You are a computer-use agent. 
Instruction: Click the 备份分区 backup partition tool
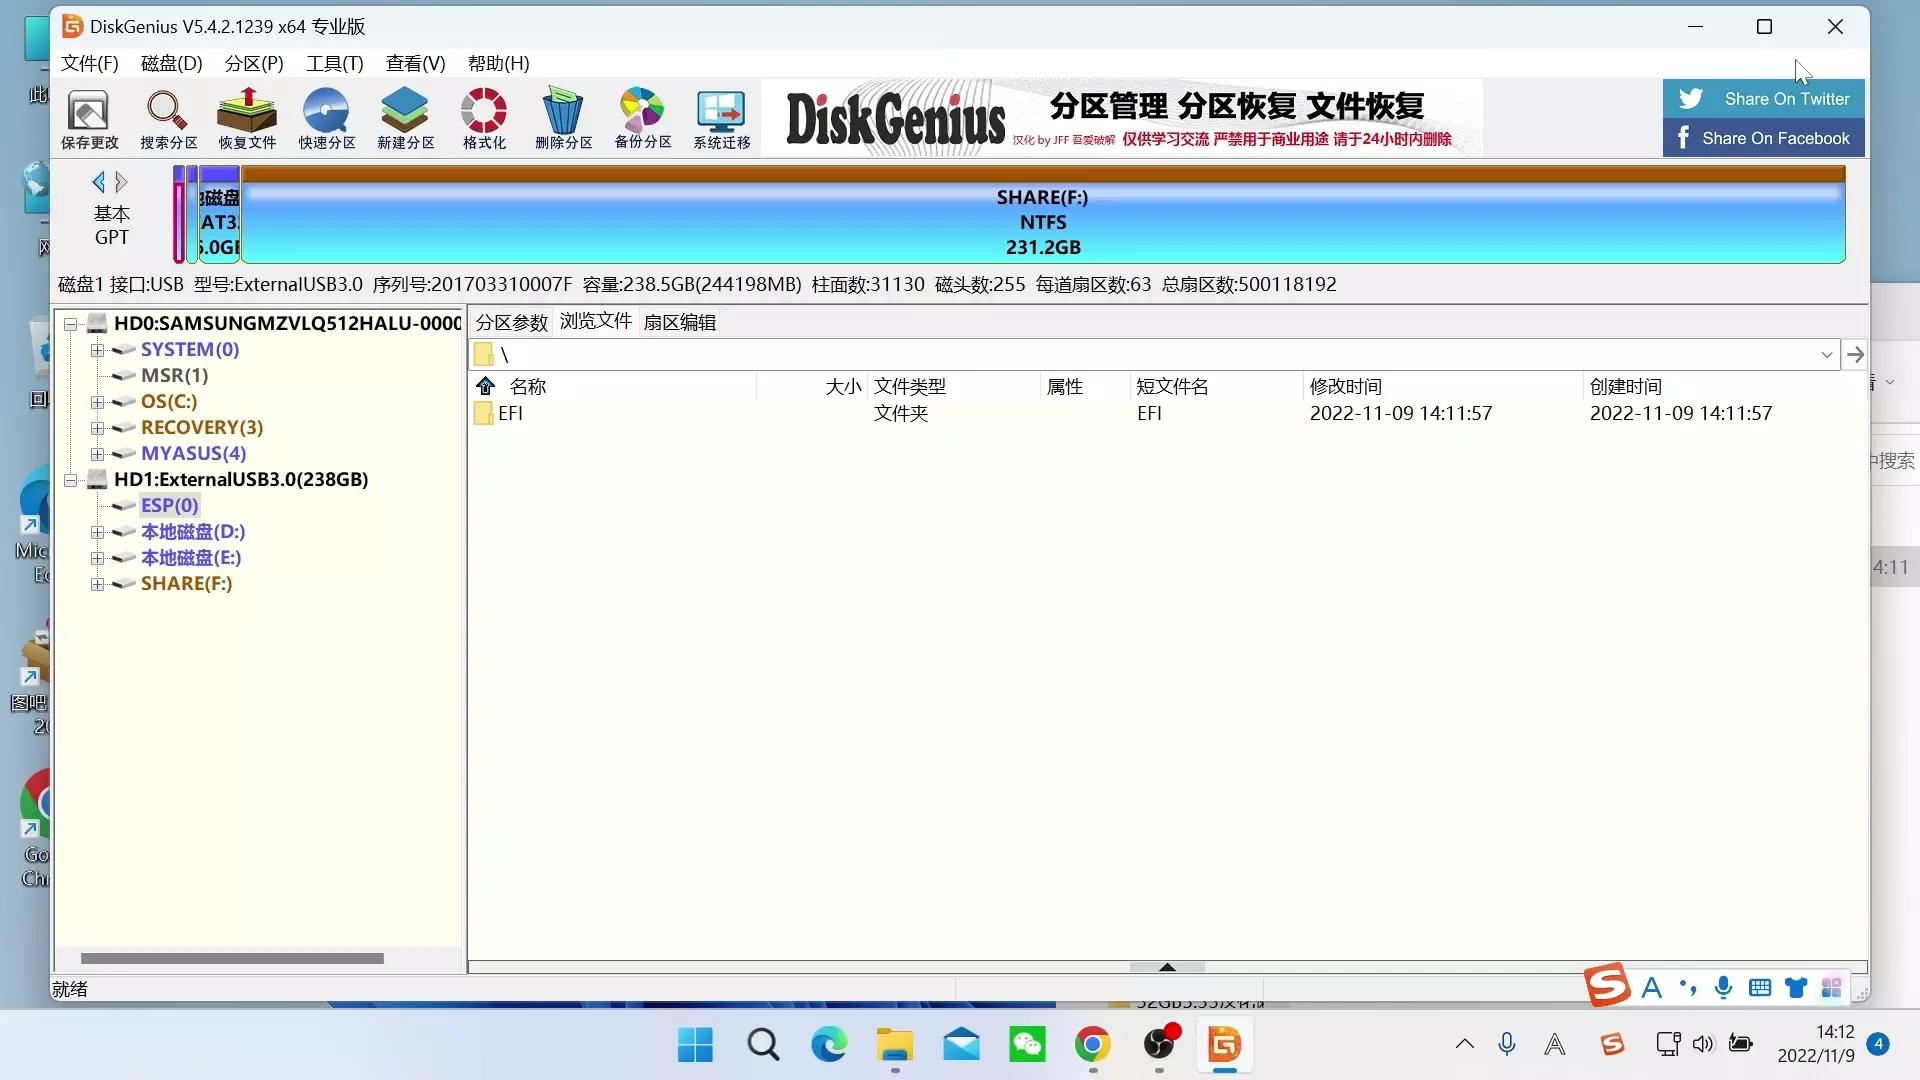641,118
